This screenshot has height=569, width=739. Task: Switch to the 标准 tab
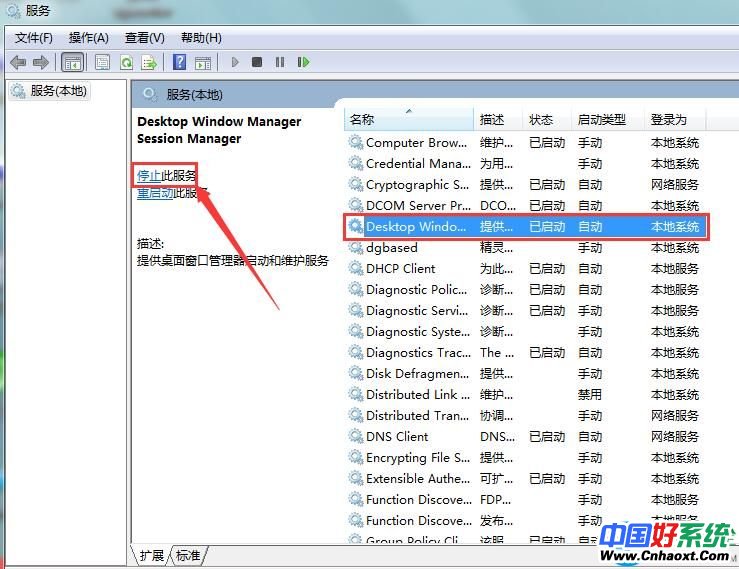click(188, 555)
